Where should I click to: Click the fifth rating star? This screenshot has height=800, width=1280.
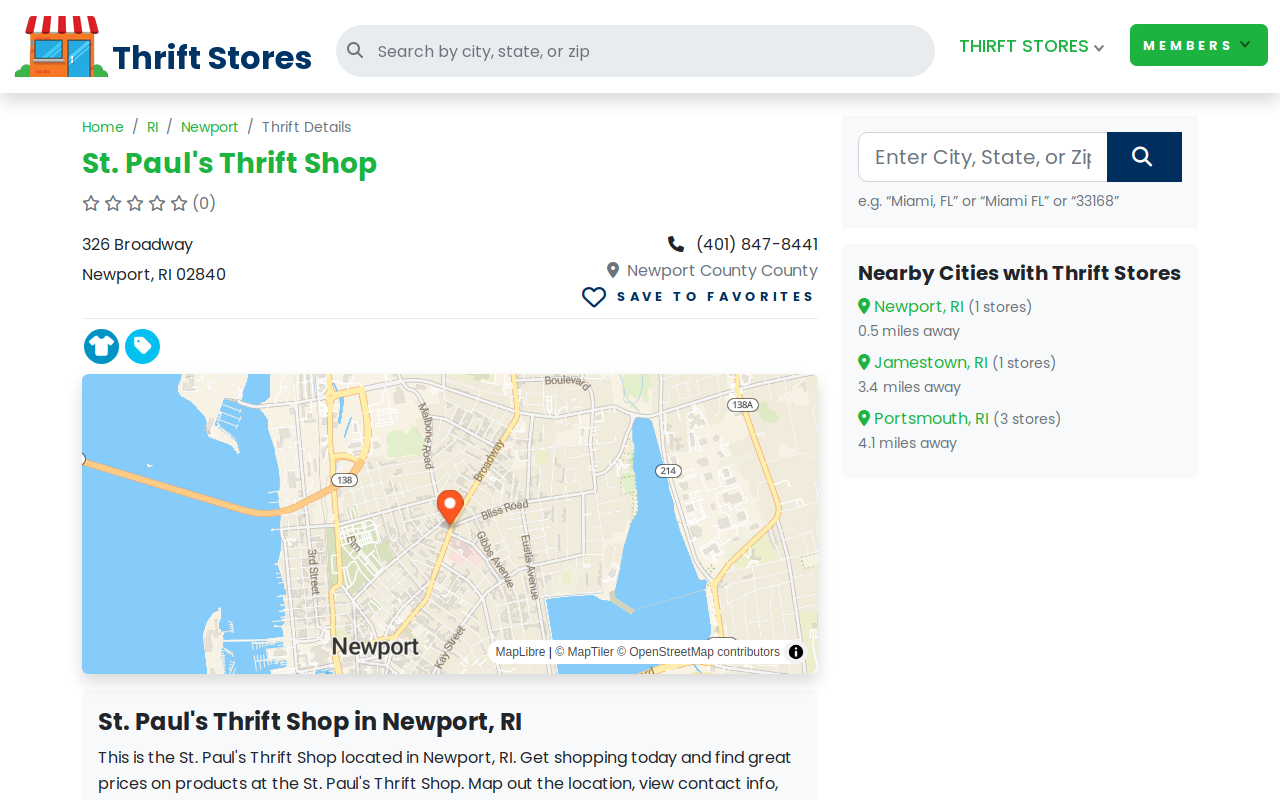[x=179, y=203]
